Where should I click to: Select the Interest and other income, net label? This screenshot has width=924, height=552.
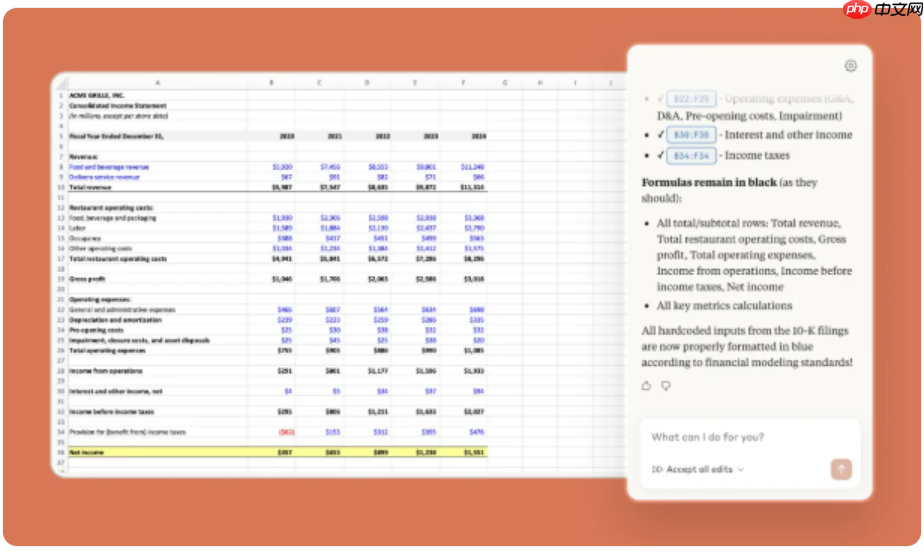(116, 391)
